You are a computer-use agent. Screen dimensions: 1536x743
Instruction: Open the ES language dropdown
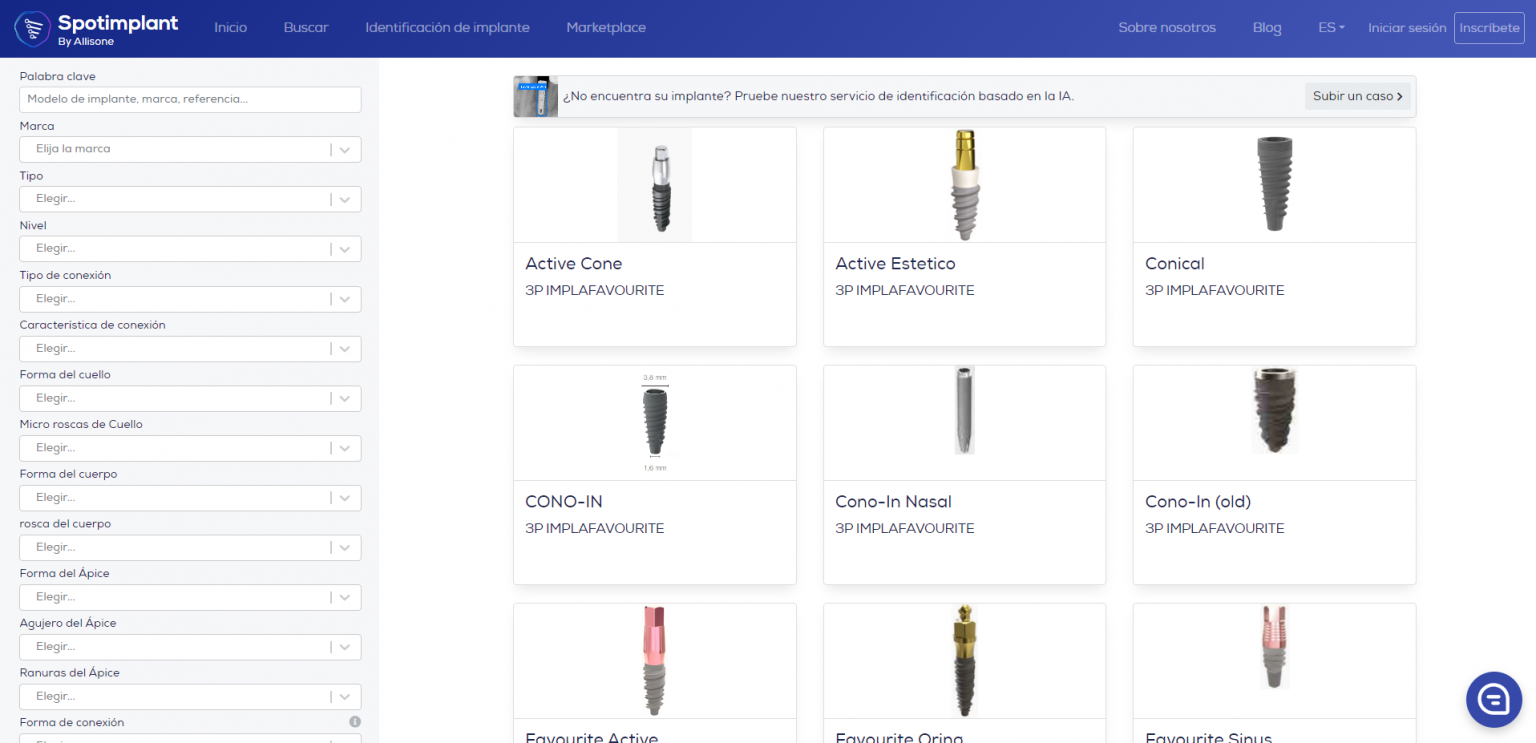1331,28
